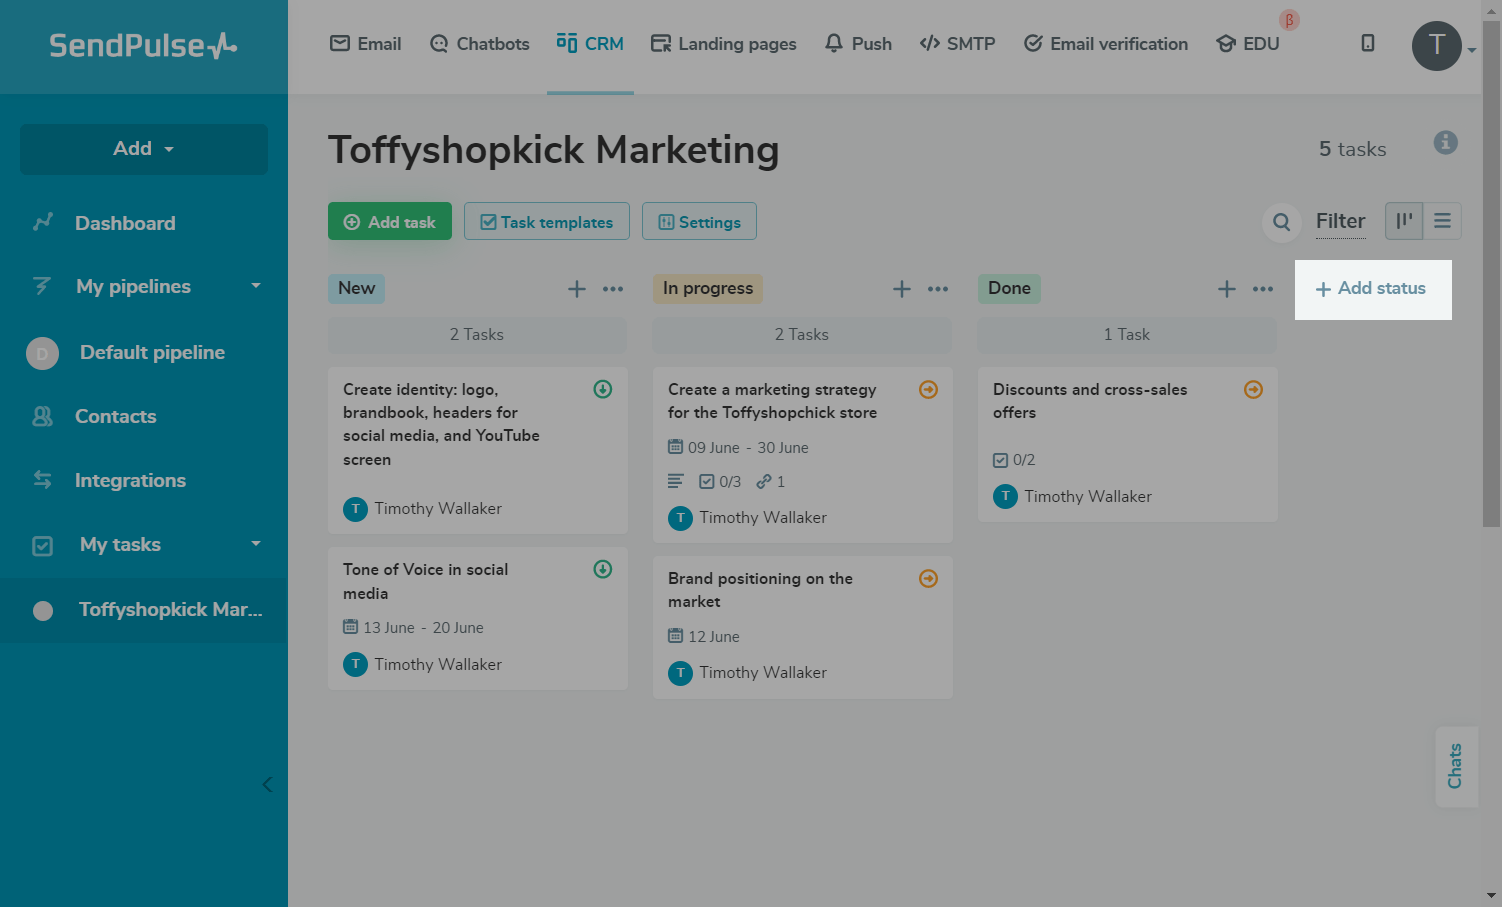Image resolution: width=1502 pixels, height=907 pixels.
Task: Switch to list view layout
Action: [x=1442, y=221]
